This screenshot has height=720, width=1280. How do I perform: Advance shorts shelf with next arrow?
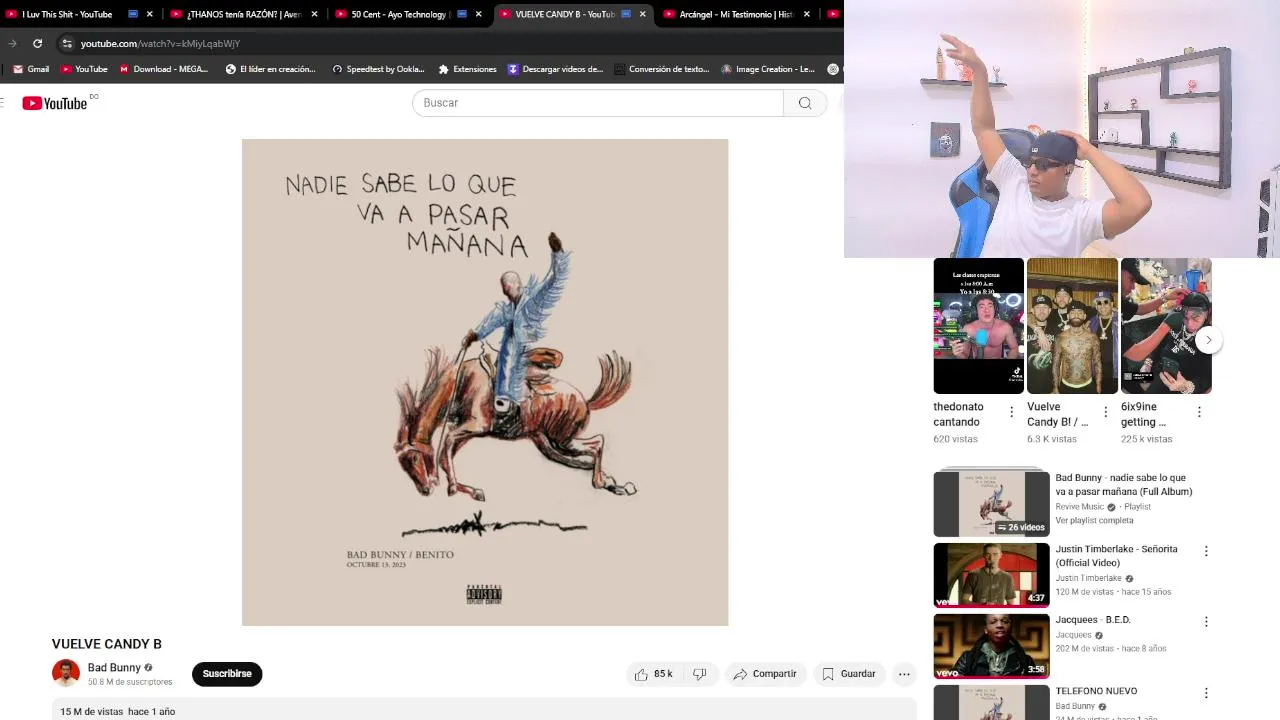(1208, 340)
